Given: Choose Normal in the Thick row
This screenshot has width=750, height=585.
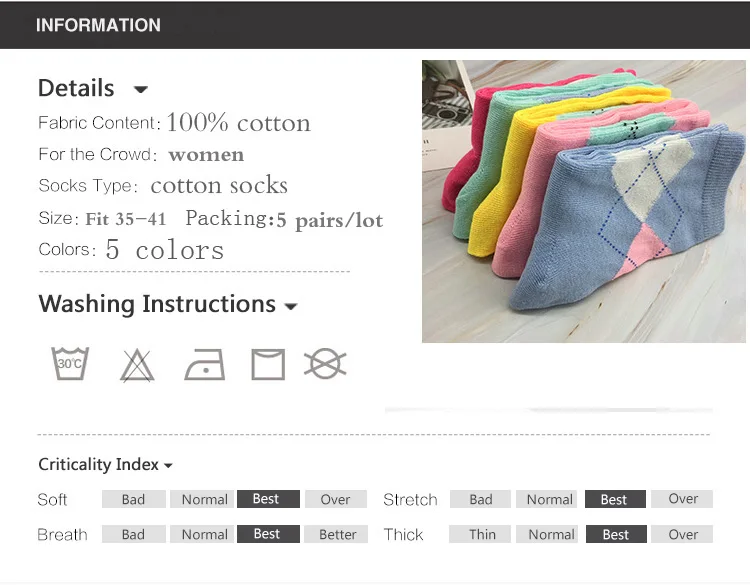Looking at the screenshot, I should 547,534.
